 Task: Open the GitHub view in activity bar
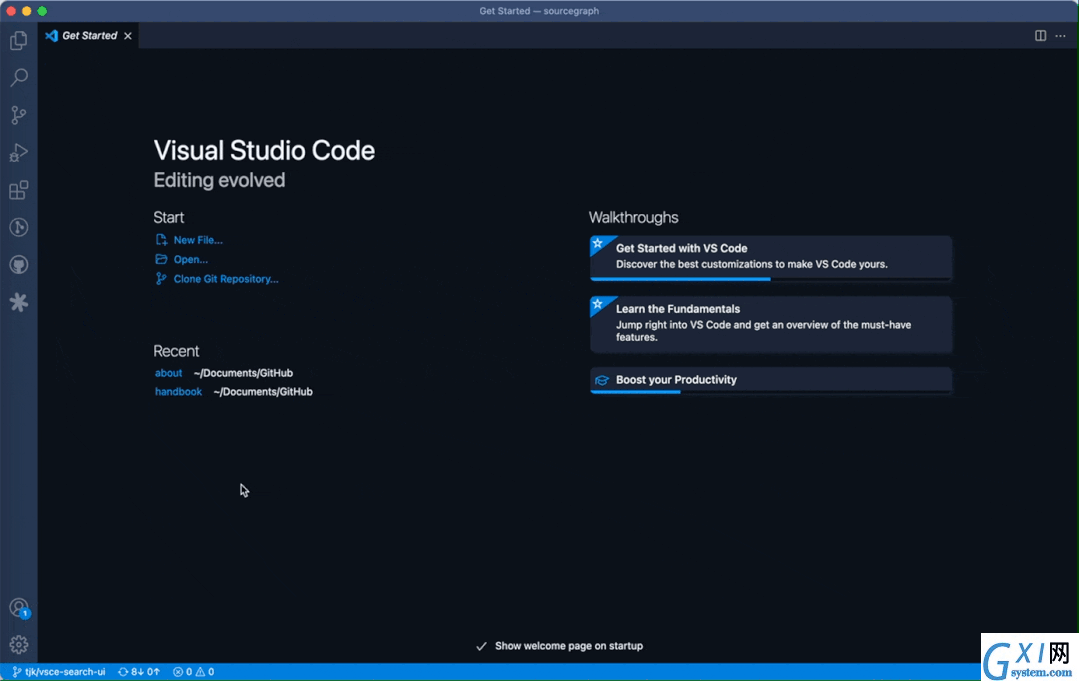coord(19,265)
